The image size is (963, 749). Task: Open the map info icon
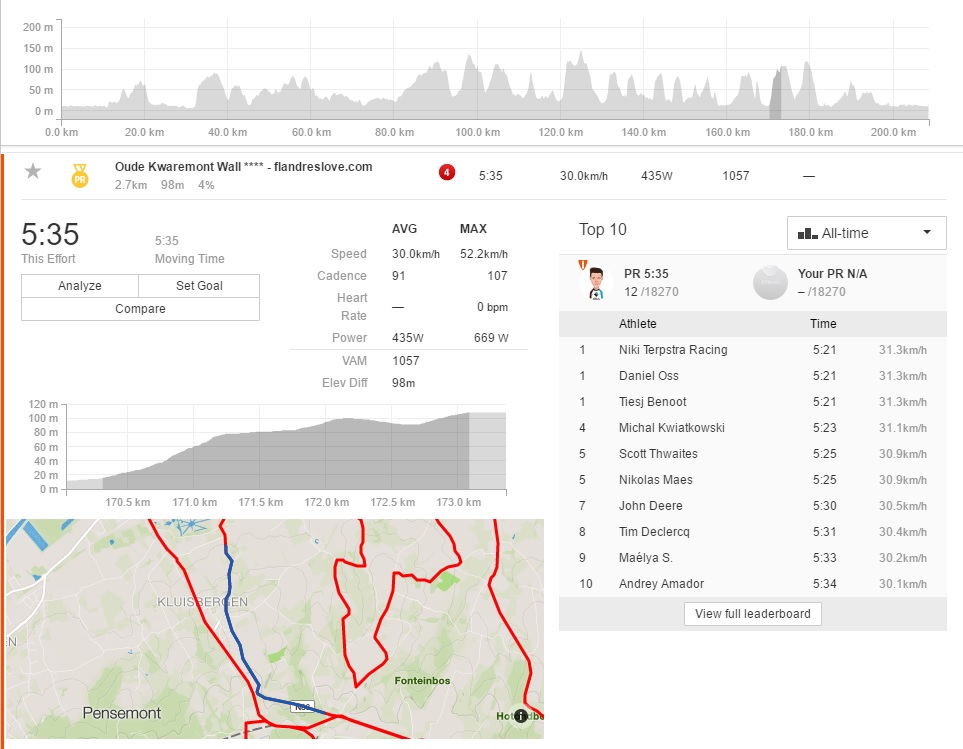(x=520, y=716)
